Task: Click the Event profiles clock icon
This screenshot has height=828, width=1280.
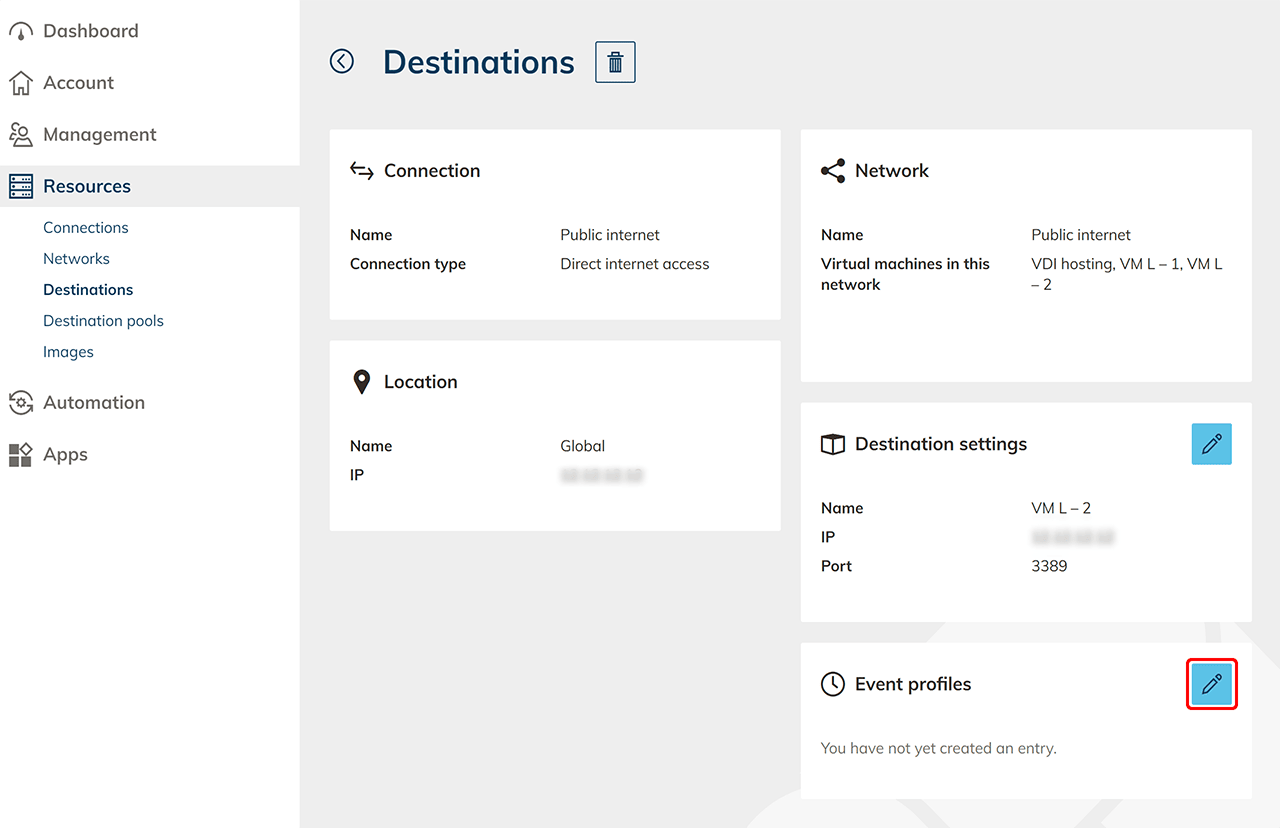Action: point(832,684)
